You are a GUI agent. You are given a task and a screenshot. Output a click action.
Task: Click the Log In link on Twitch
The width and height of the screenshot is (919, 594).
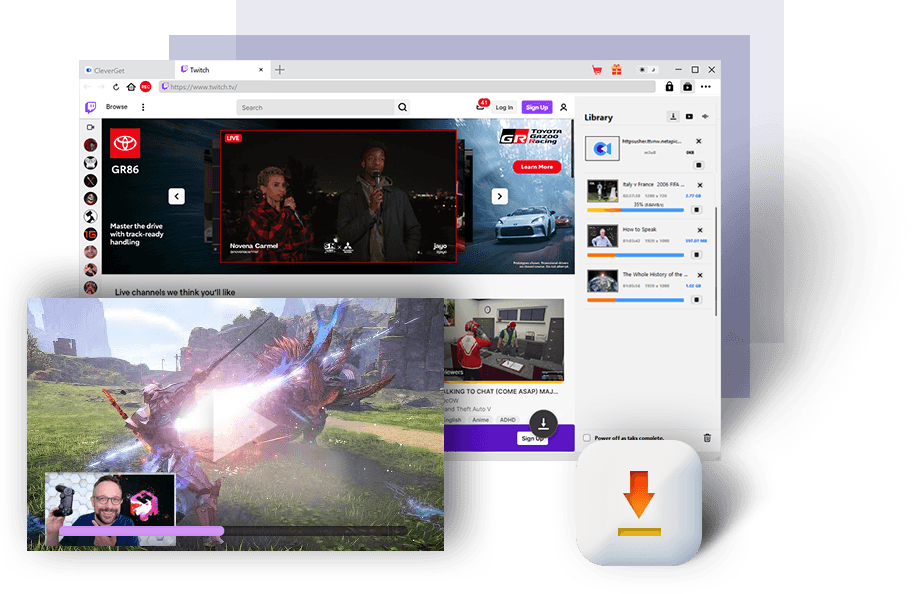coord(503,107)
